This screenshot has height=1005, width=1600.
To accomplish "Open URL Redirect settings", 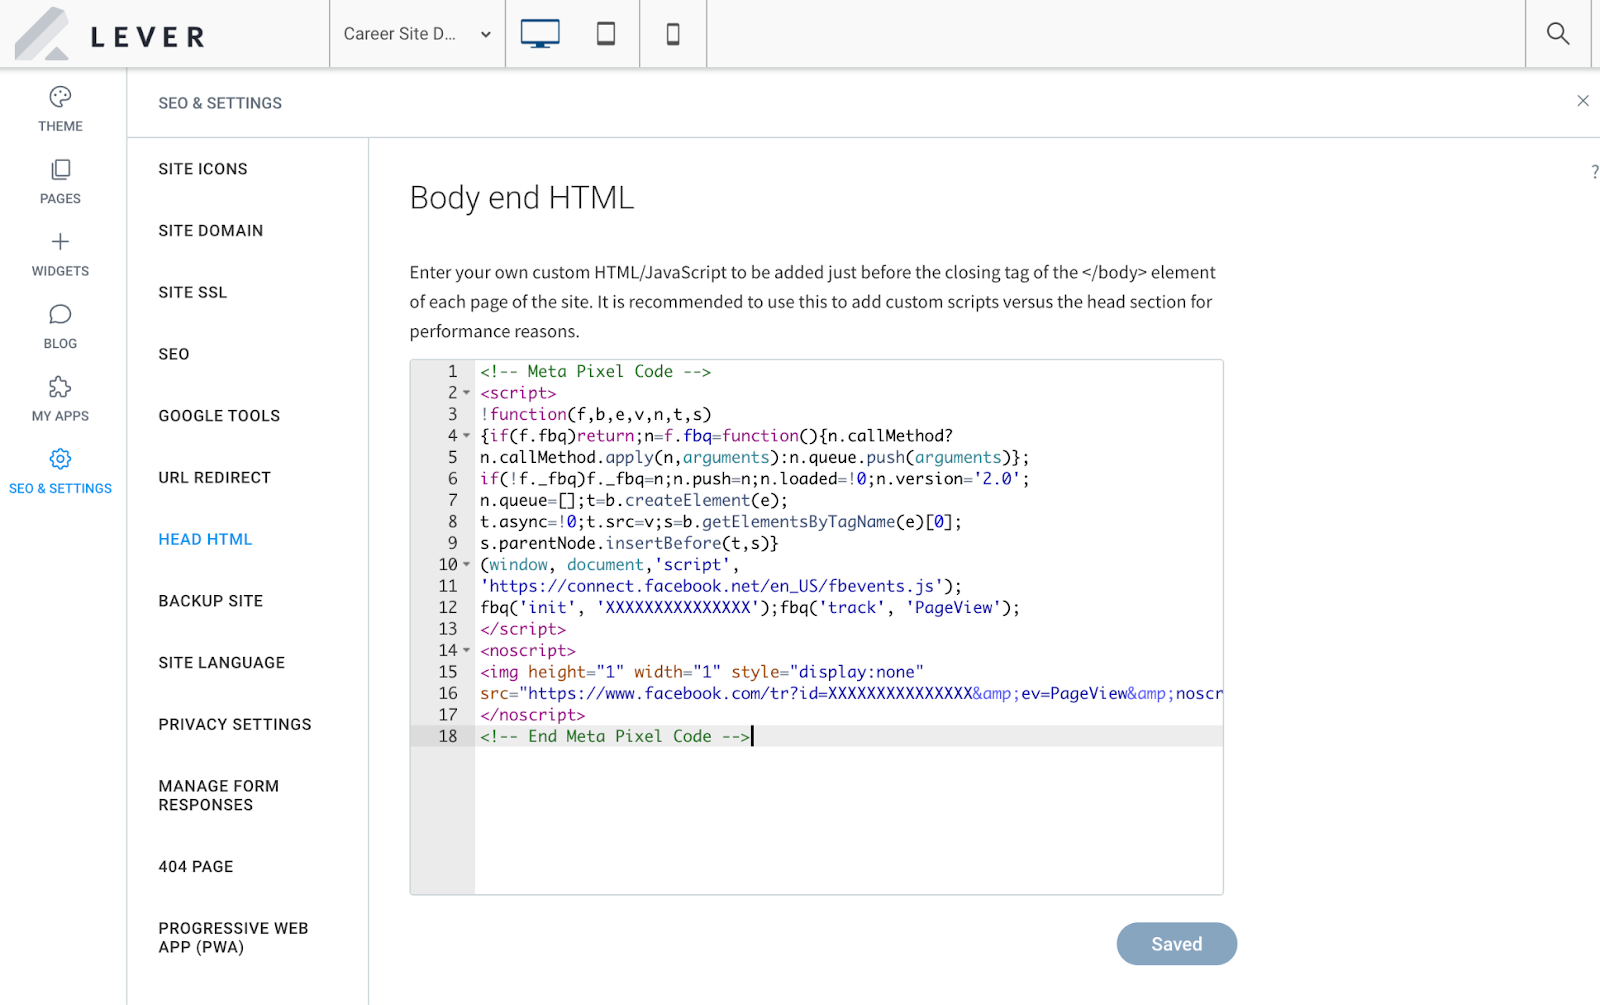I will [215, 478].
